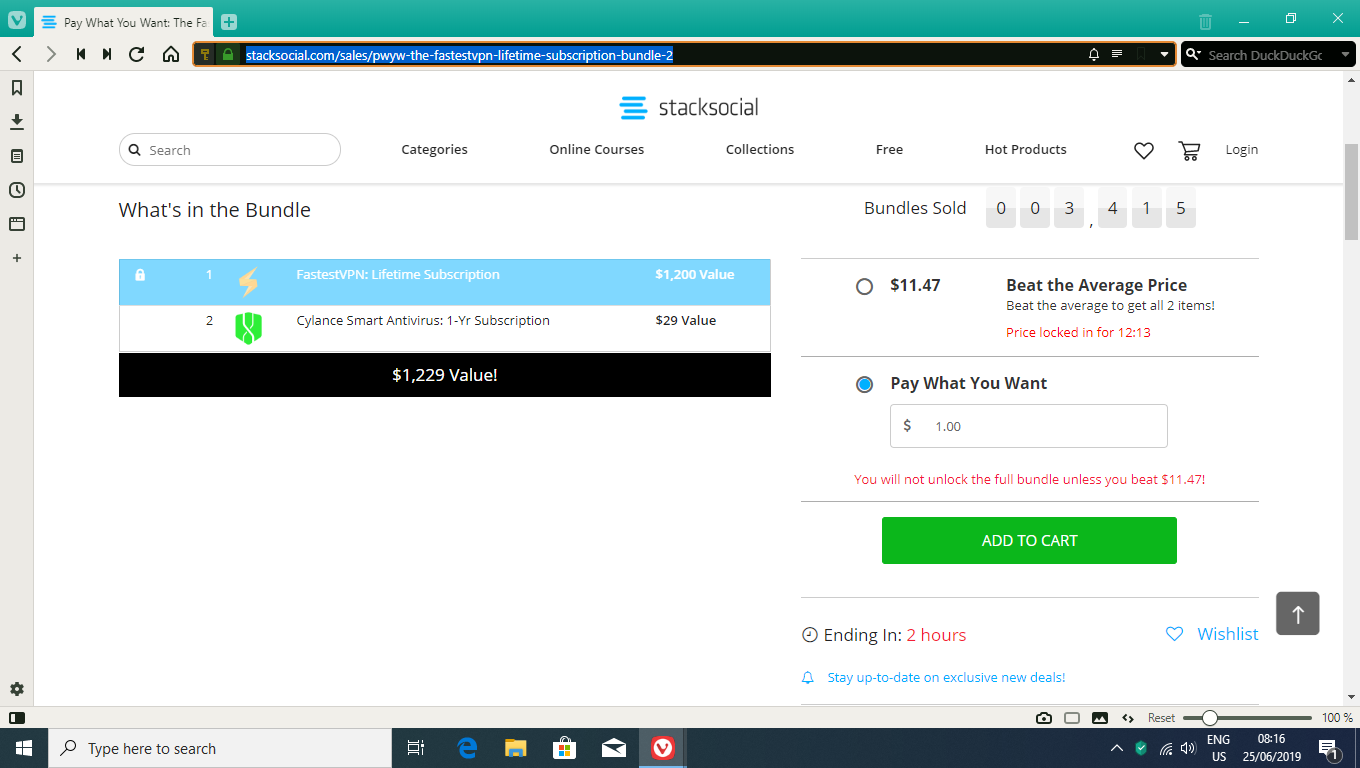Click Stay up-to-date on exclusive new deals
The image size is (1360, 768).
pos(946,677)
